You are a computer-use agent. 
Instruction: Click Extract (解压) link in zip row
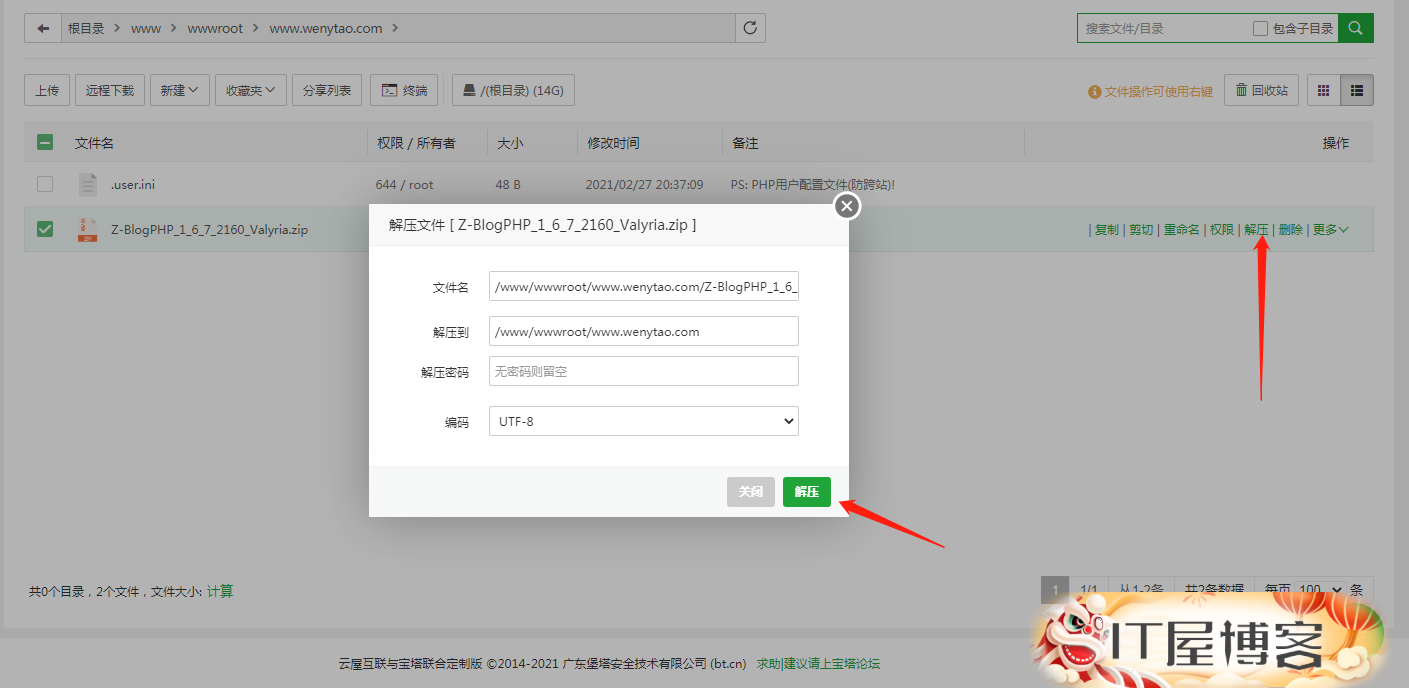1256,229
